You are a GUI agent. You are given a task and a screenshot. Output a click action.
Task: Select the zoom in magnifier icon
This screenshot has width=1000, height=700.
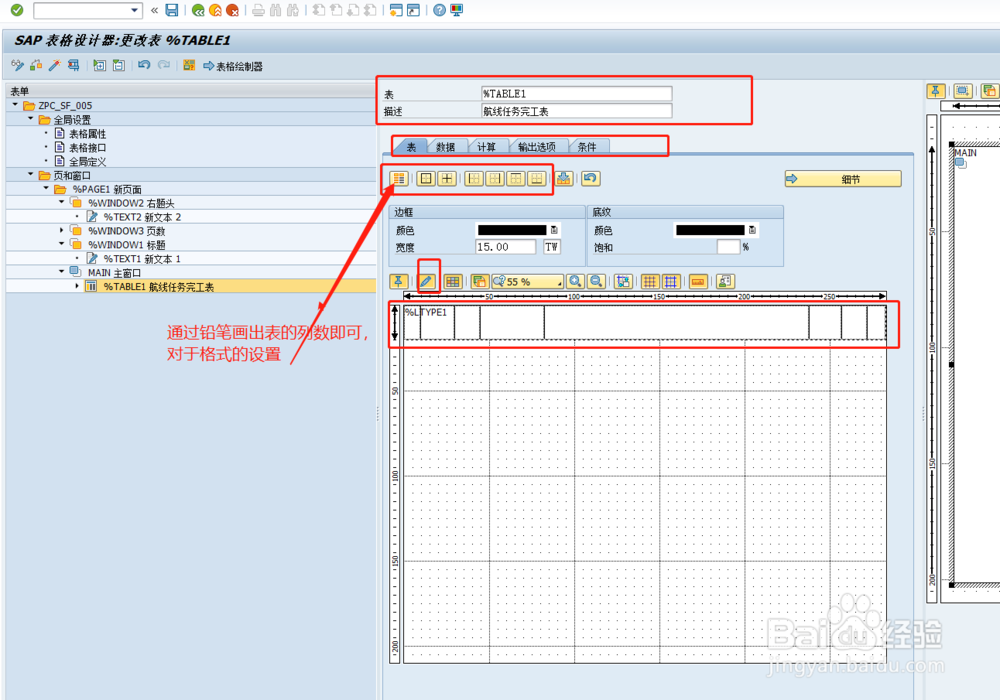point(576,281)
